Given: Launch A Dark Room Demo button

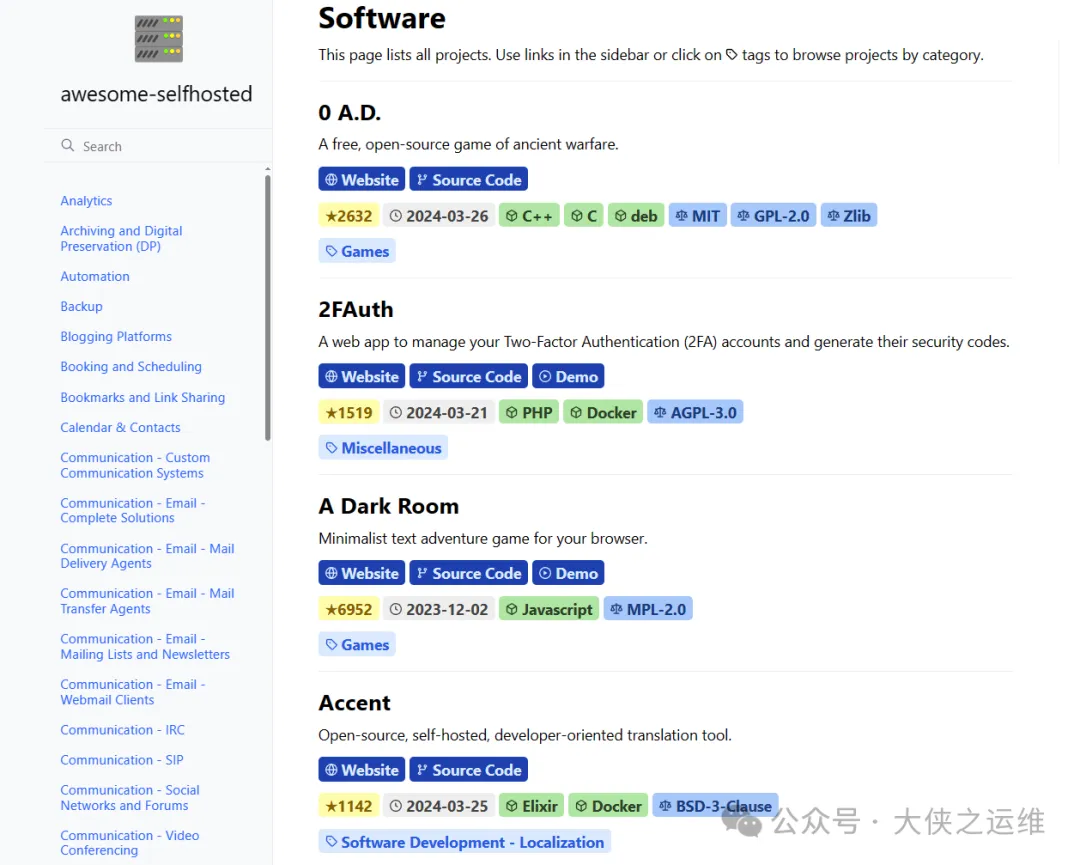Looking at the screenshot, I should (568, 573).
